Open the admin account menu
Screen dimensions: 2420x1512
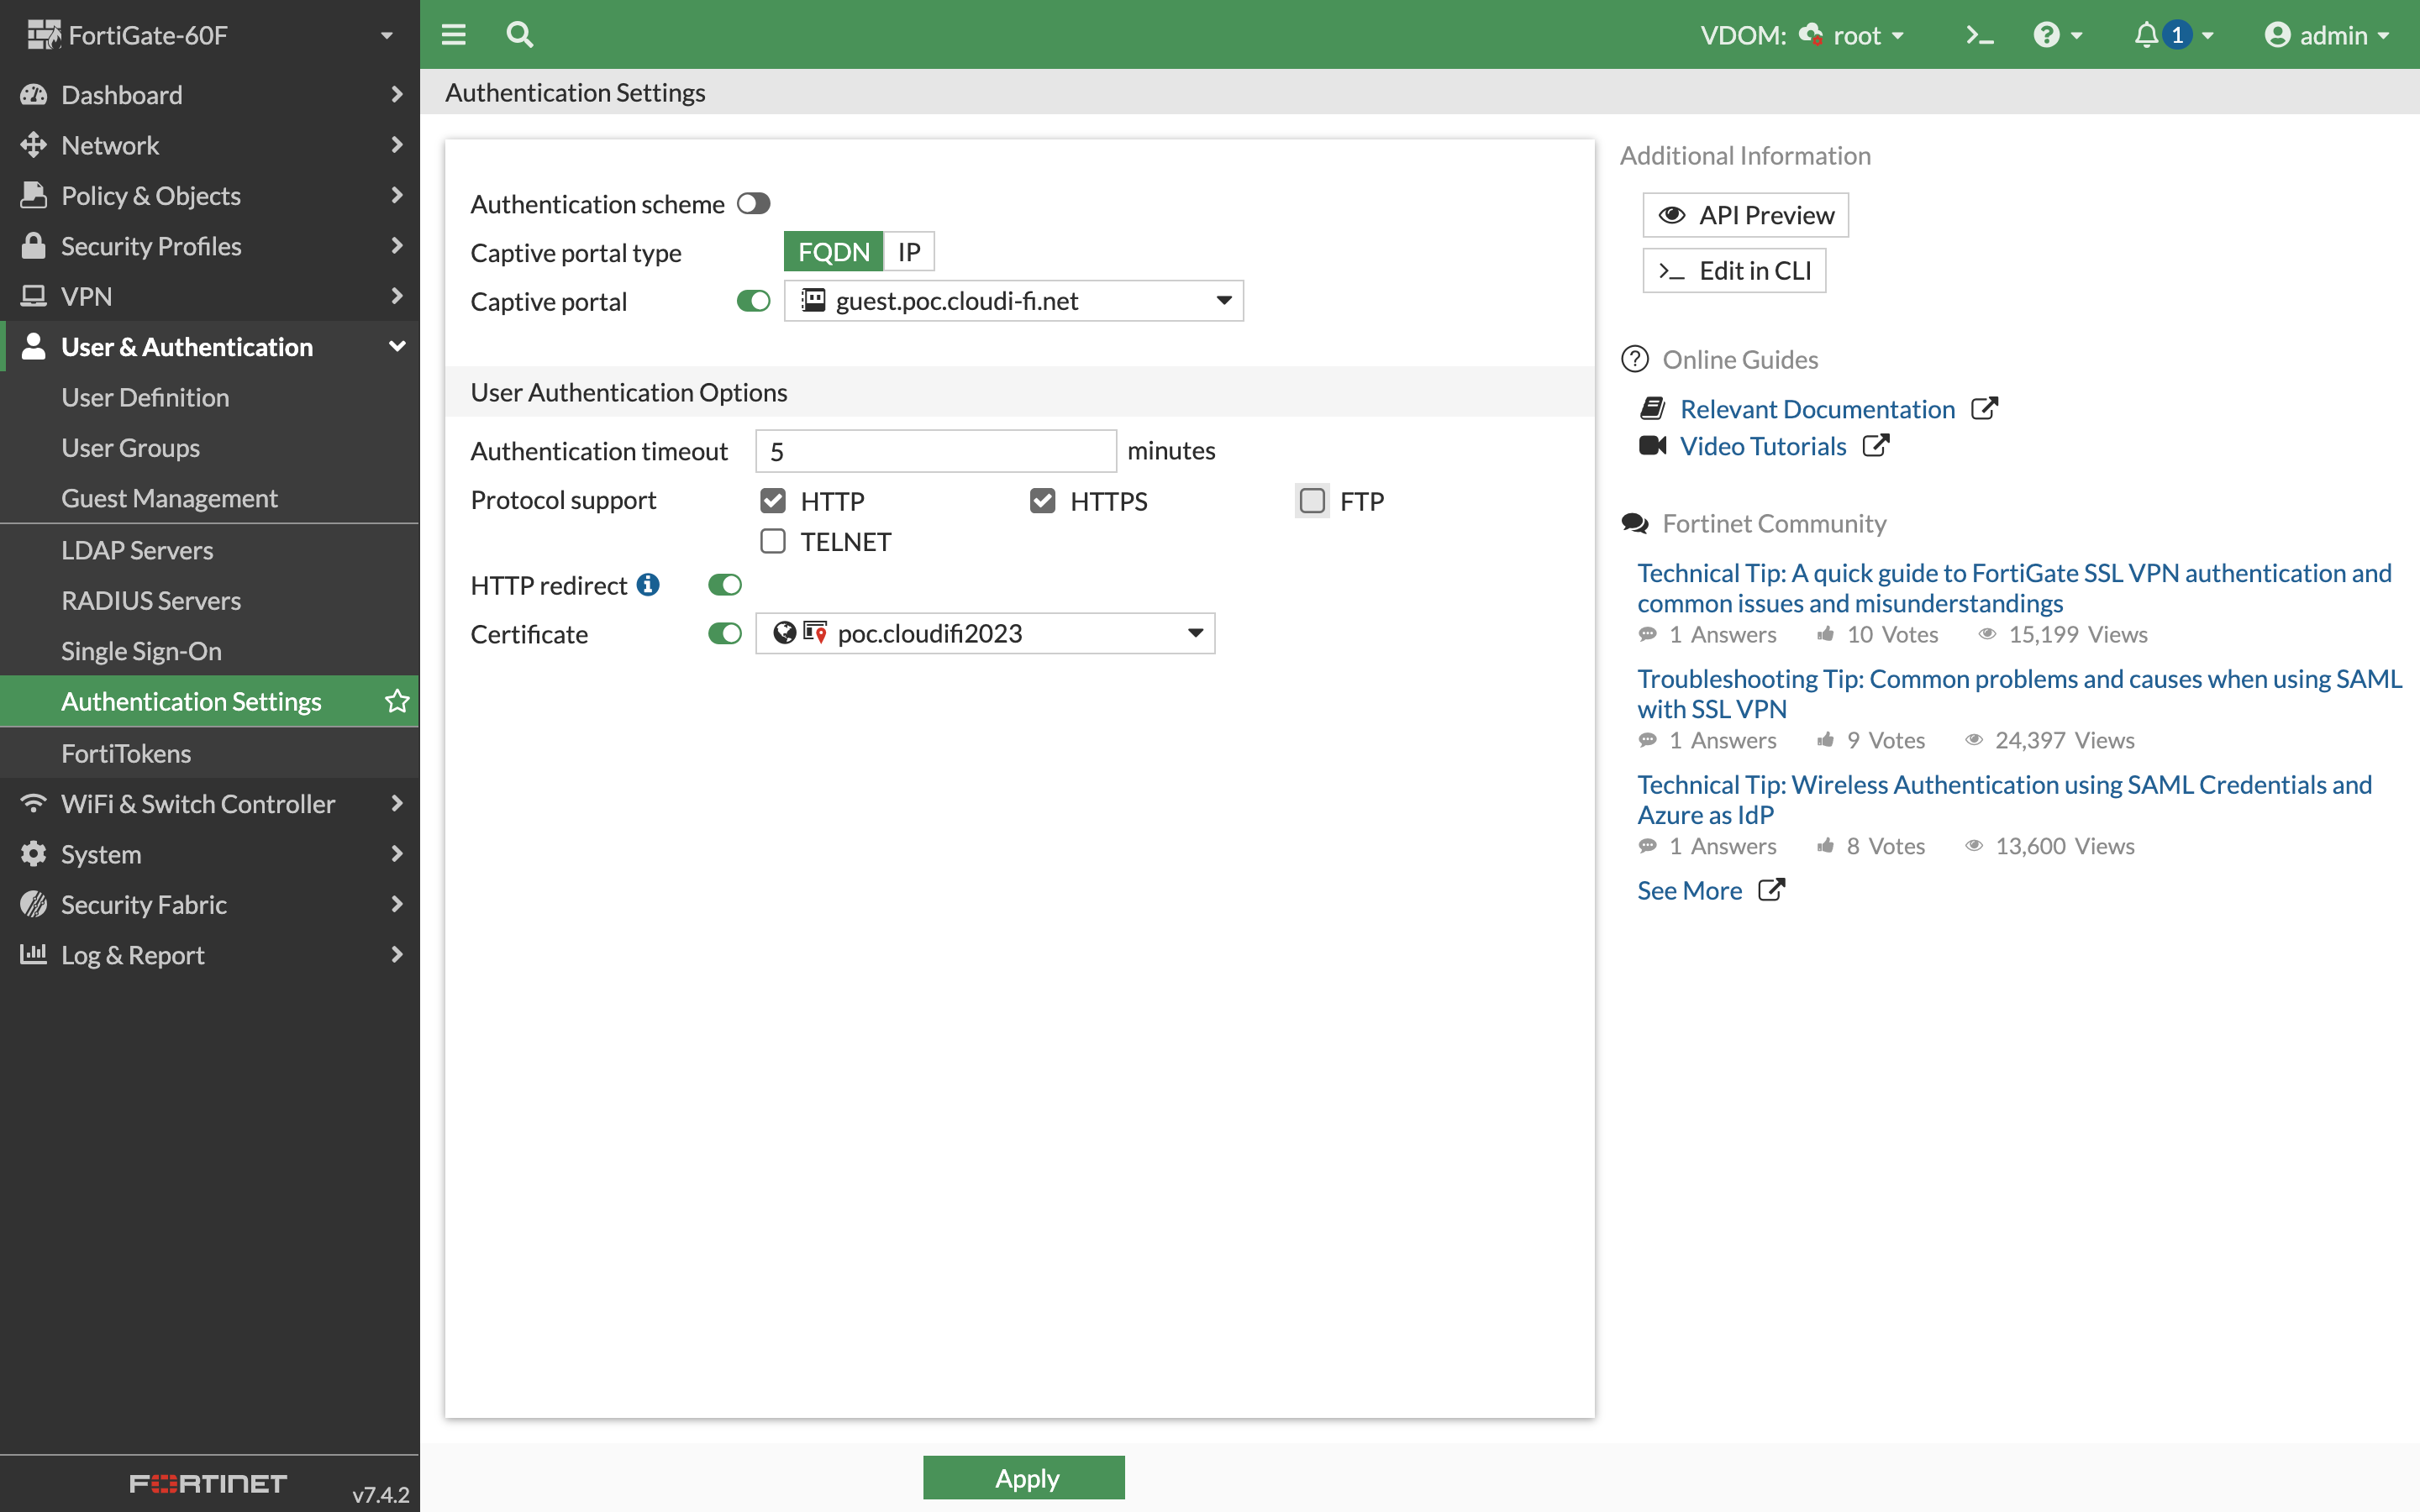(x=2327, y=33)
